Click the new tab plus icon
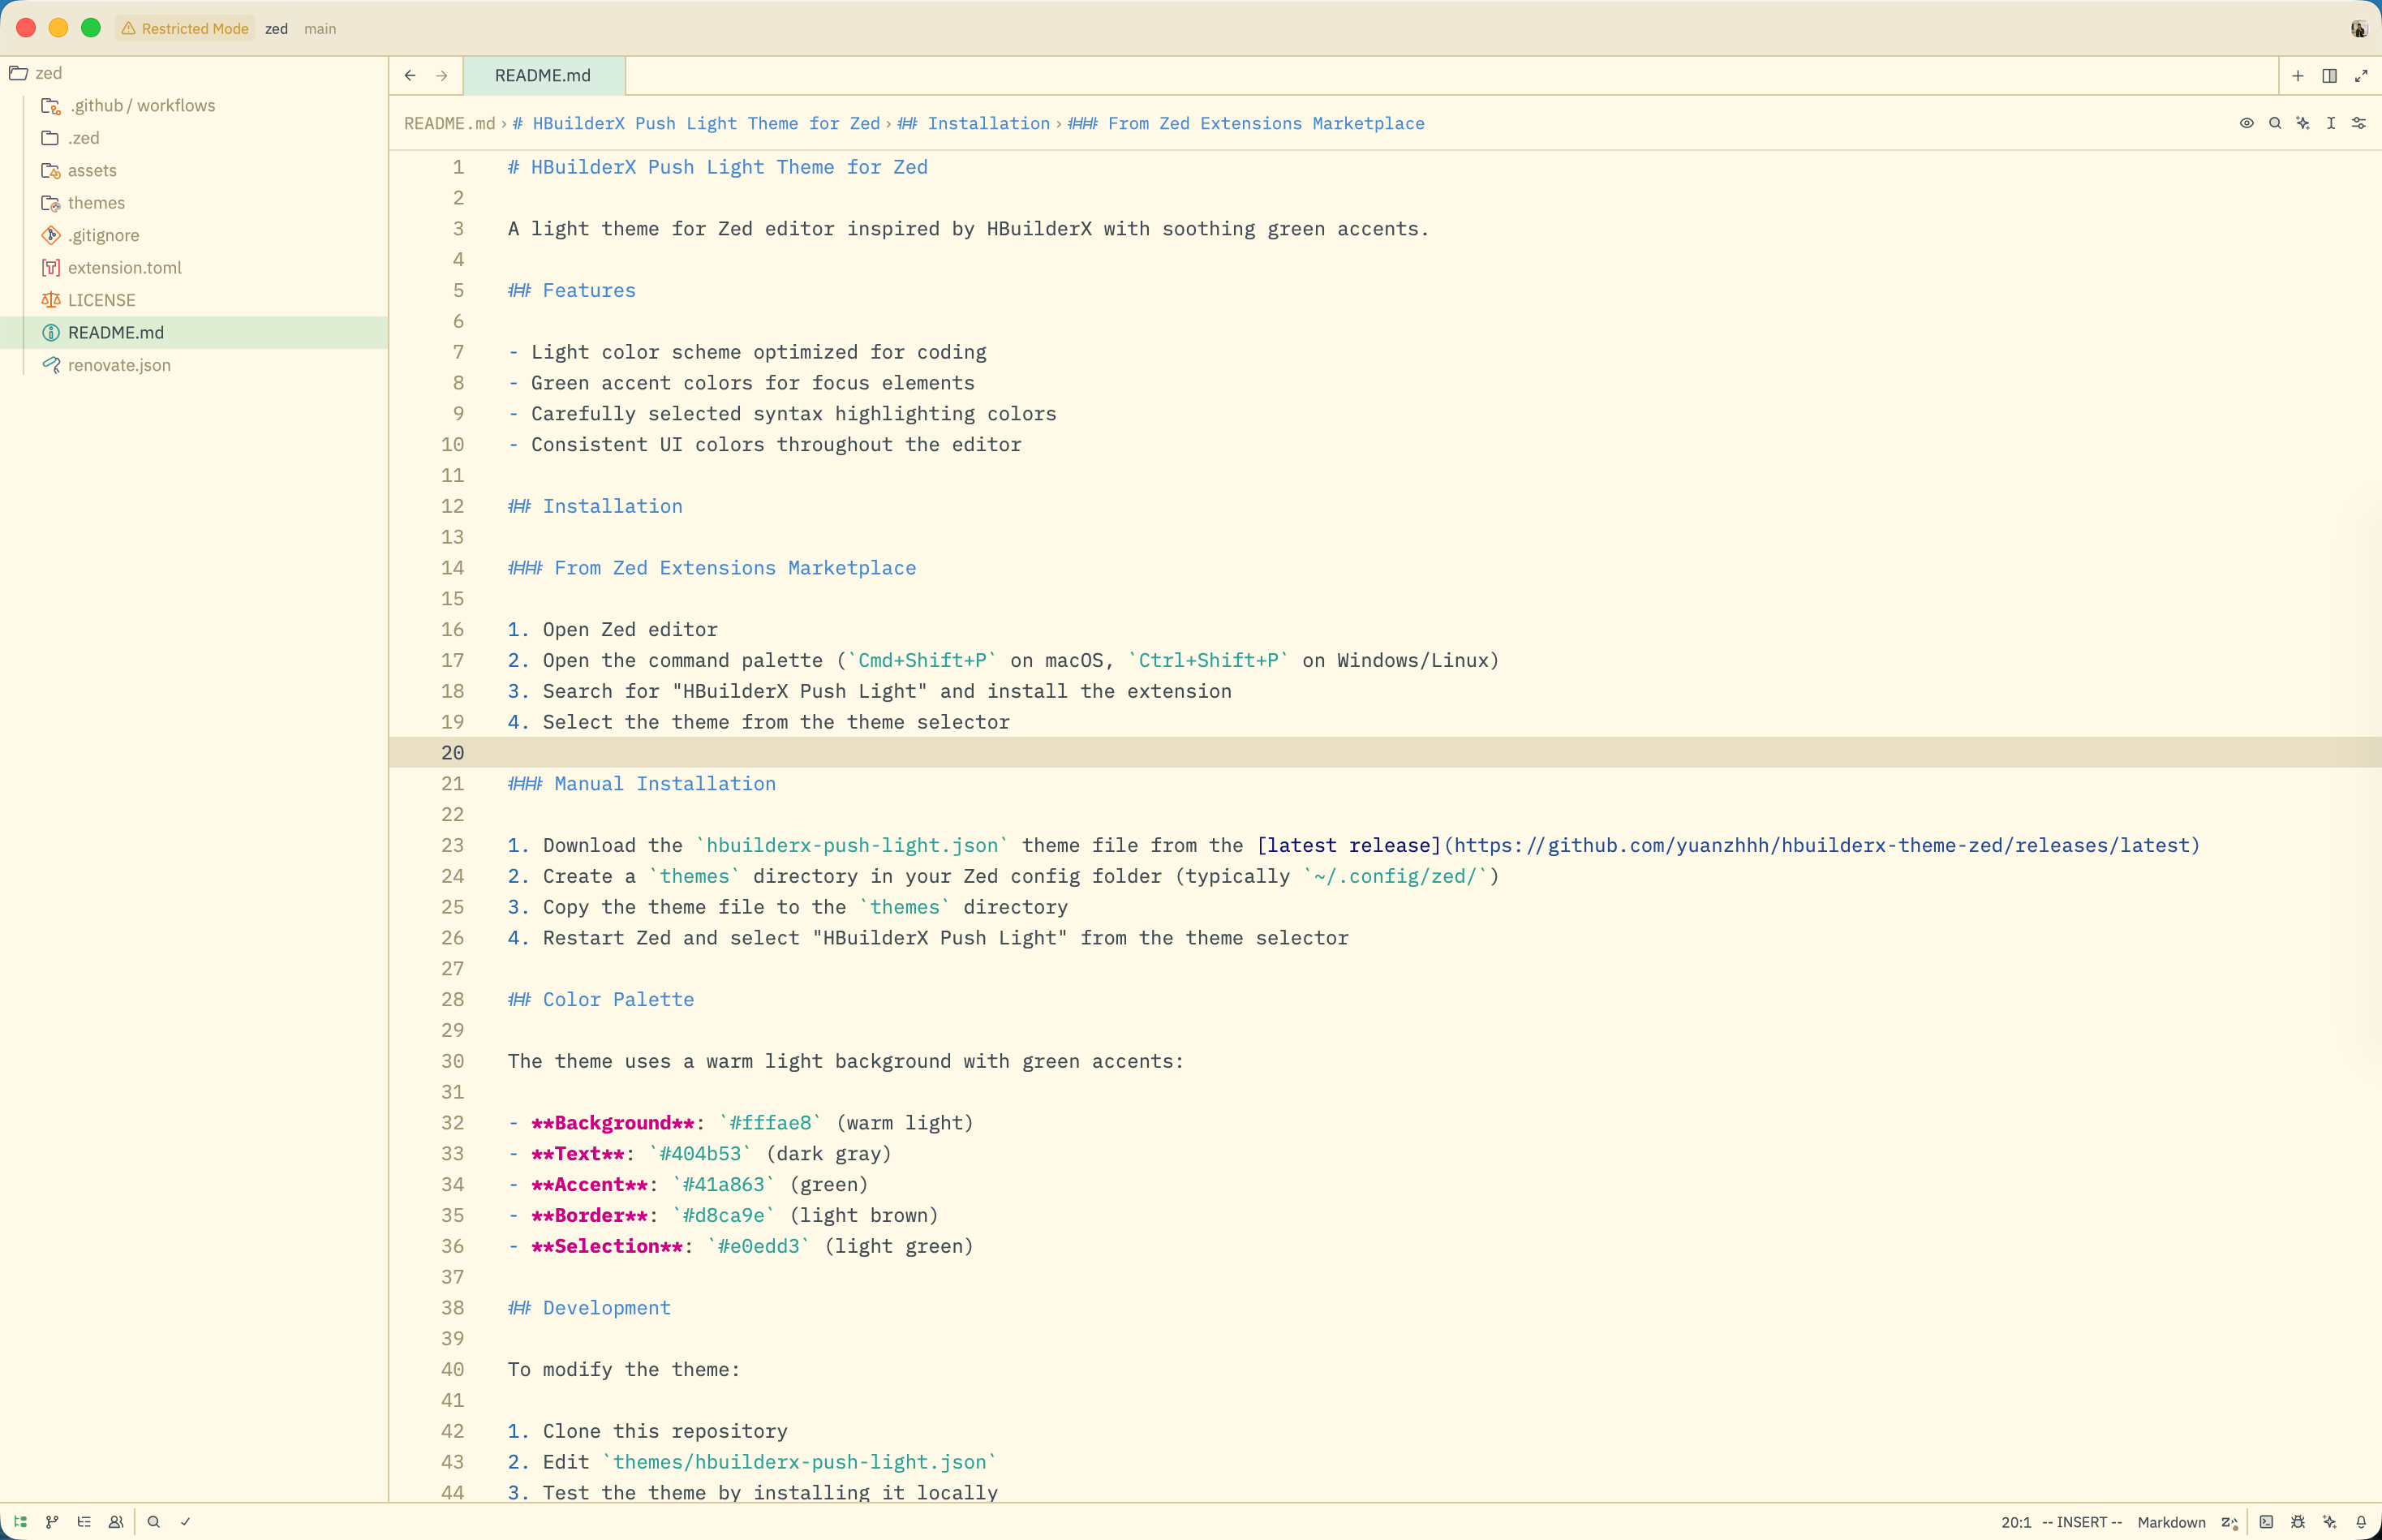Image resolution: width=2382 pixels, height=1540 pixels. point(2298,76)
